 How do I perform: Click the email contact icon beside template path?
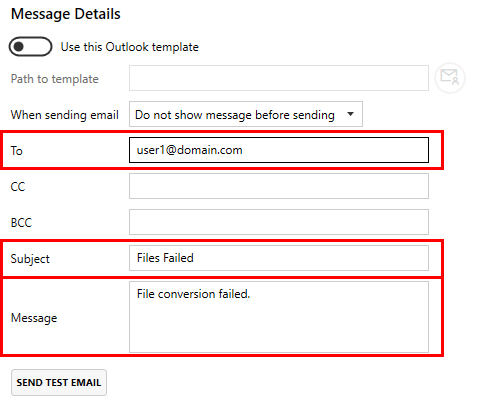[450, 78]
